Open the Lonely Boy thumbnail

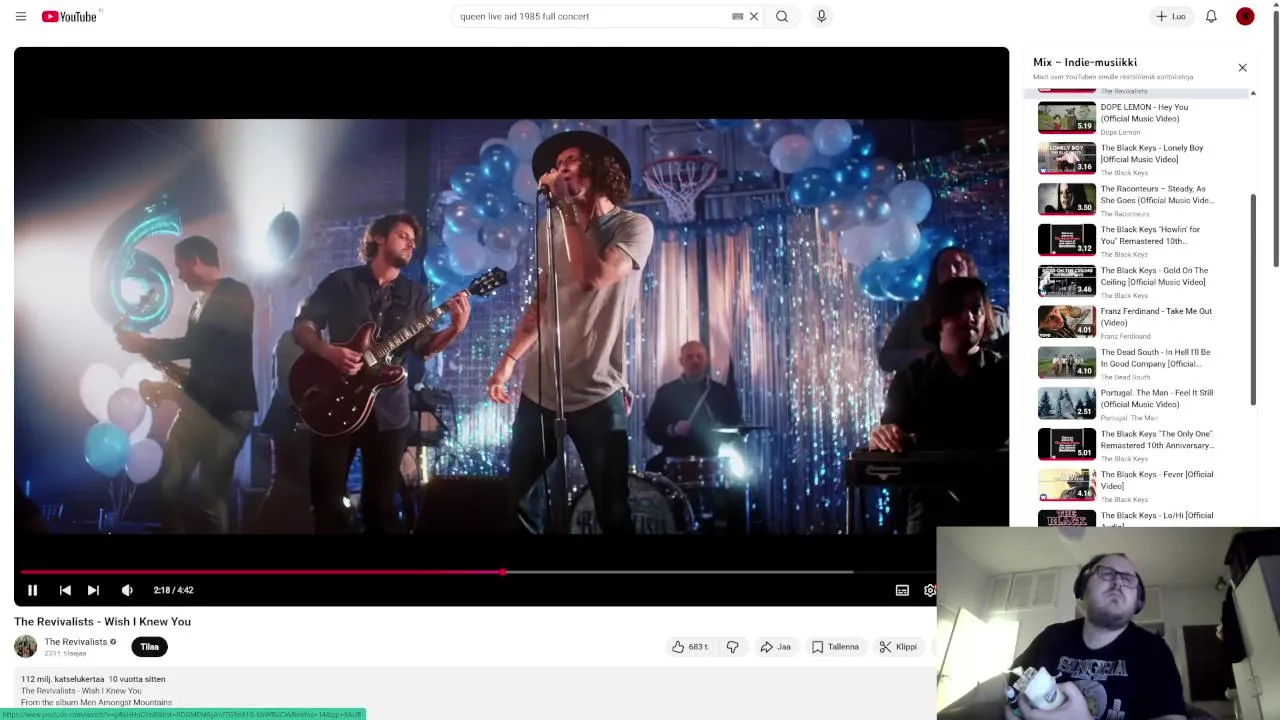pos(1067,158)
